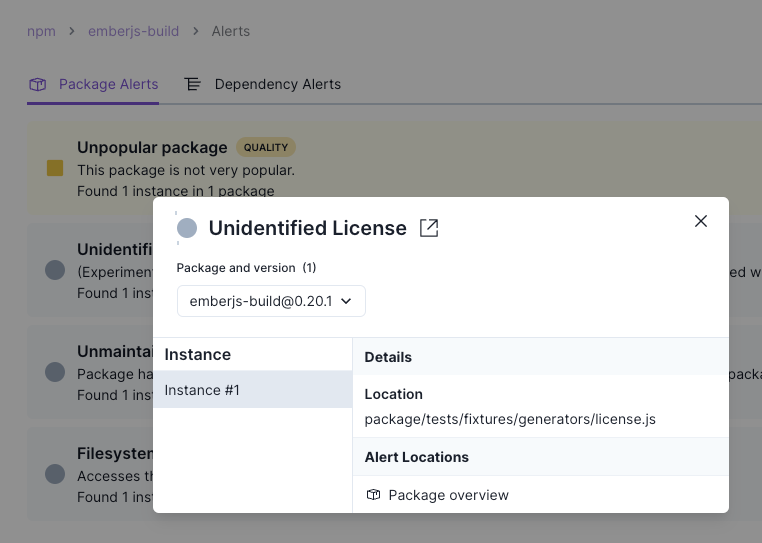Switch to the Package Alerts tab
Viewport: 762px width, 543px height.
coord(107,84)
